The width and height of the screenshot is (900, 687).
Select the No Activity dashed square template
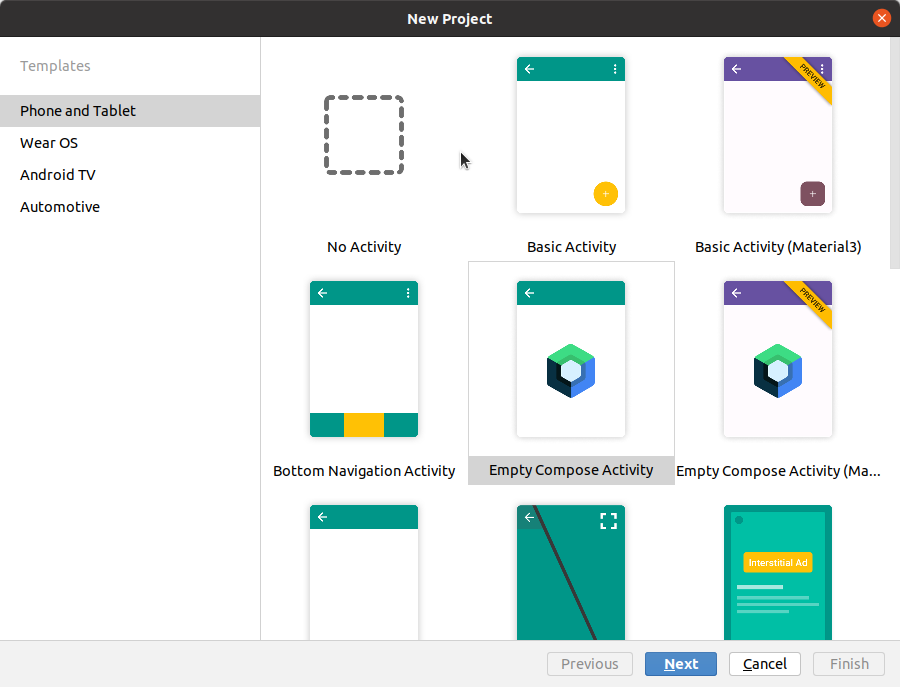364,135
